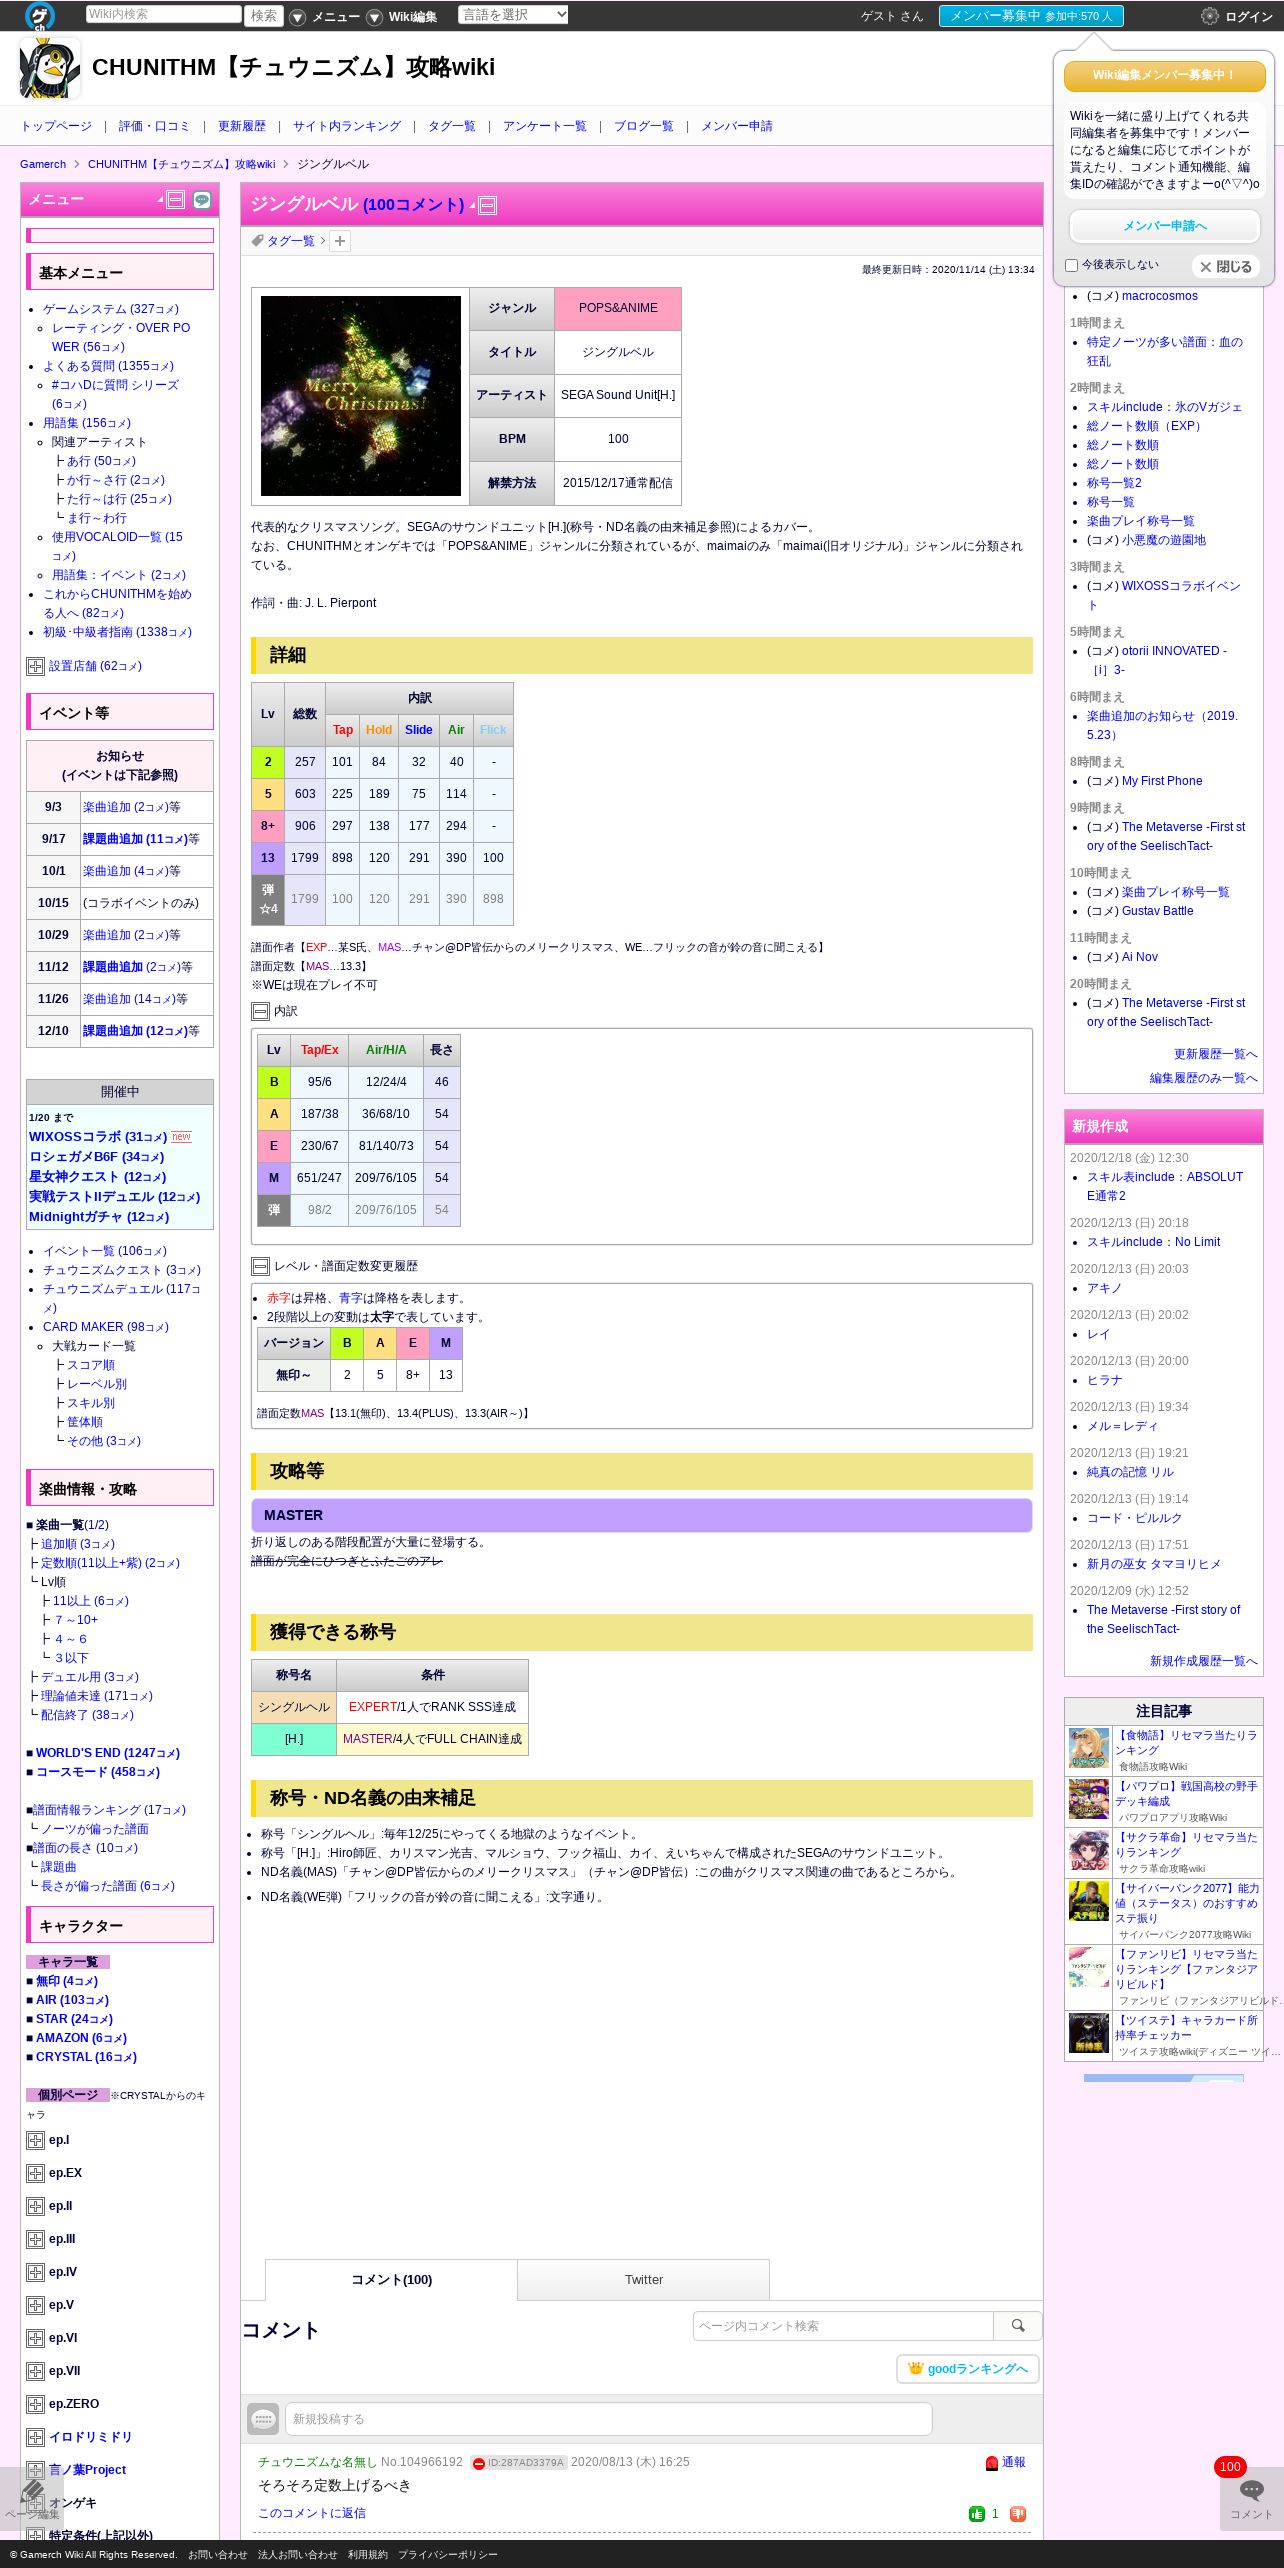Collapse the メニュー sidebar panel using its minus icon
This screenshot has height=2568, width=1284.
click(x=175, y=200)
